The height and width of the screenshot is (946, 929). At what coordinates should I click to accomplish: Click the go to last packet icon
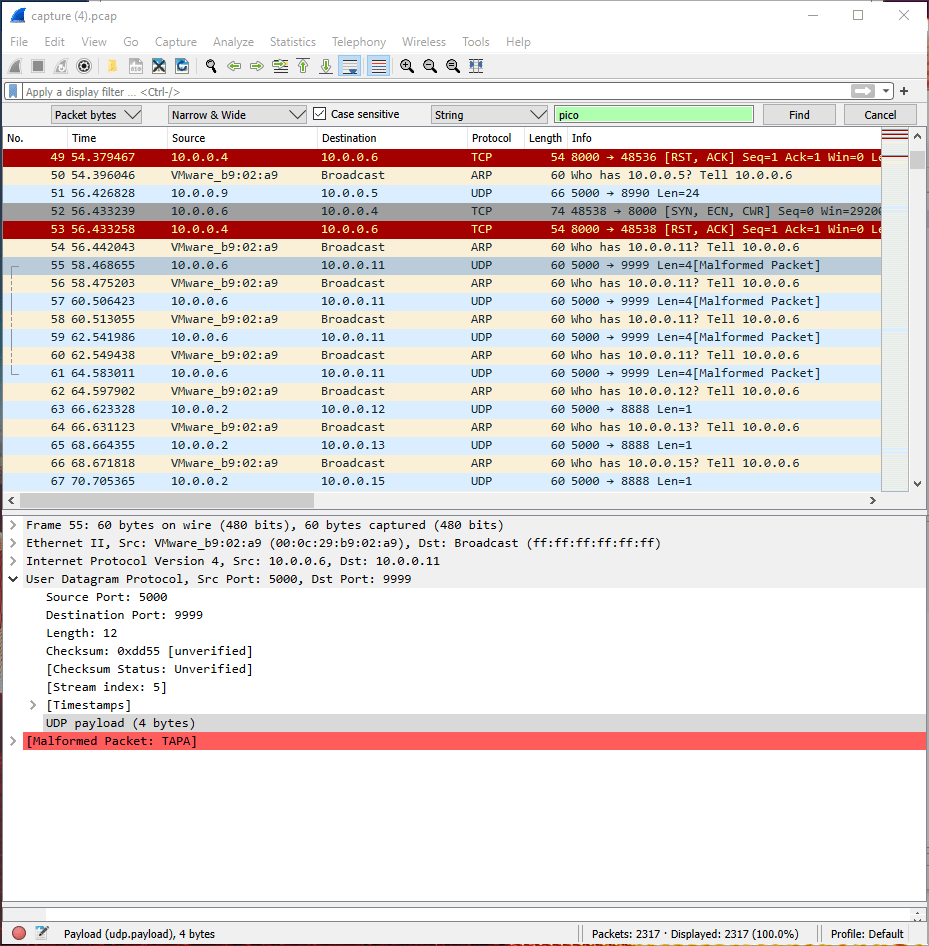[x=326, y=66]
